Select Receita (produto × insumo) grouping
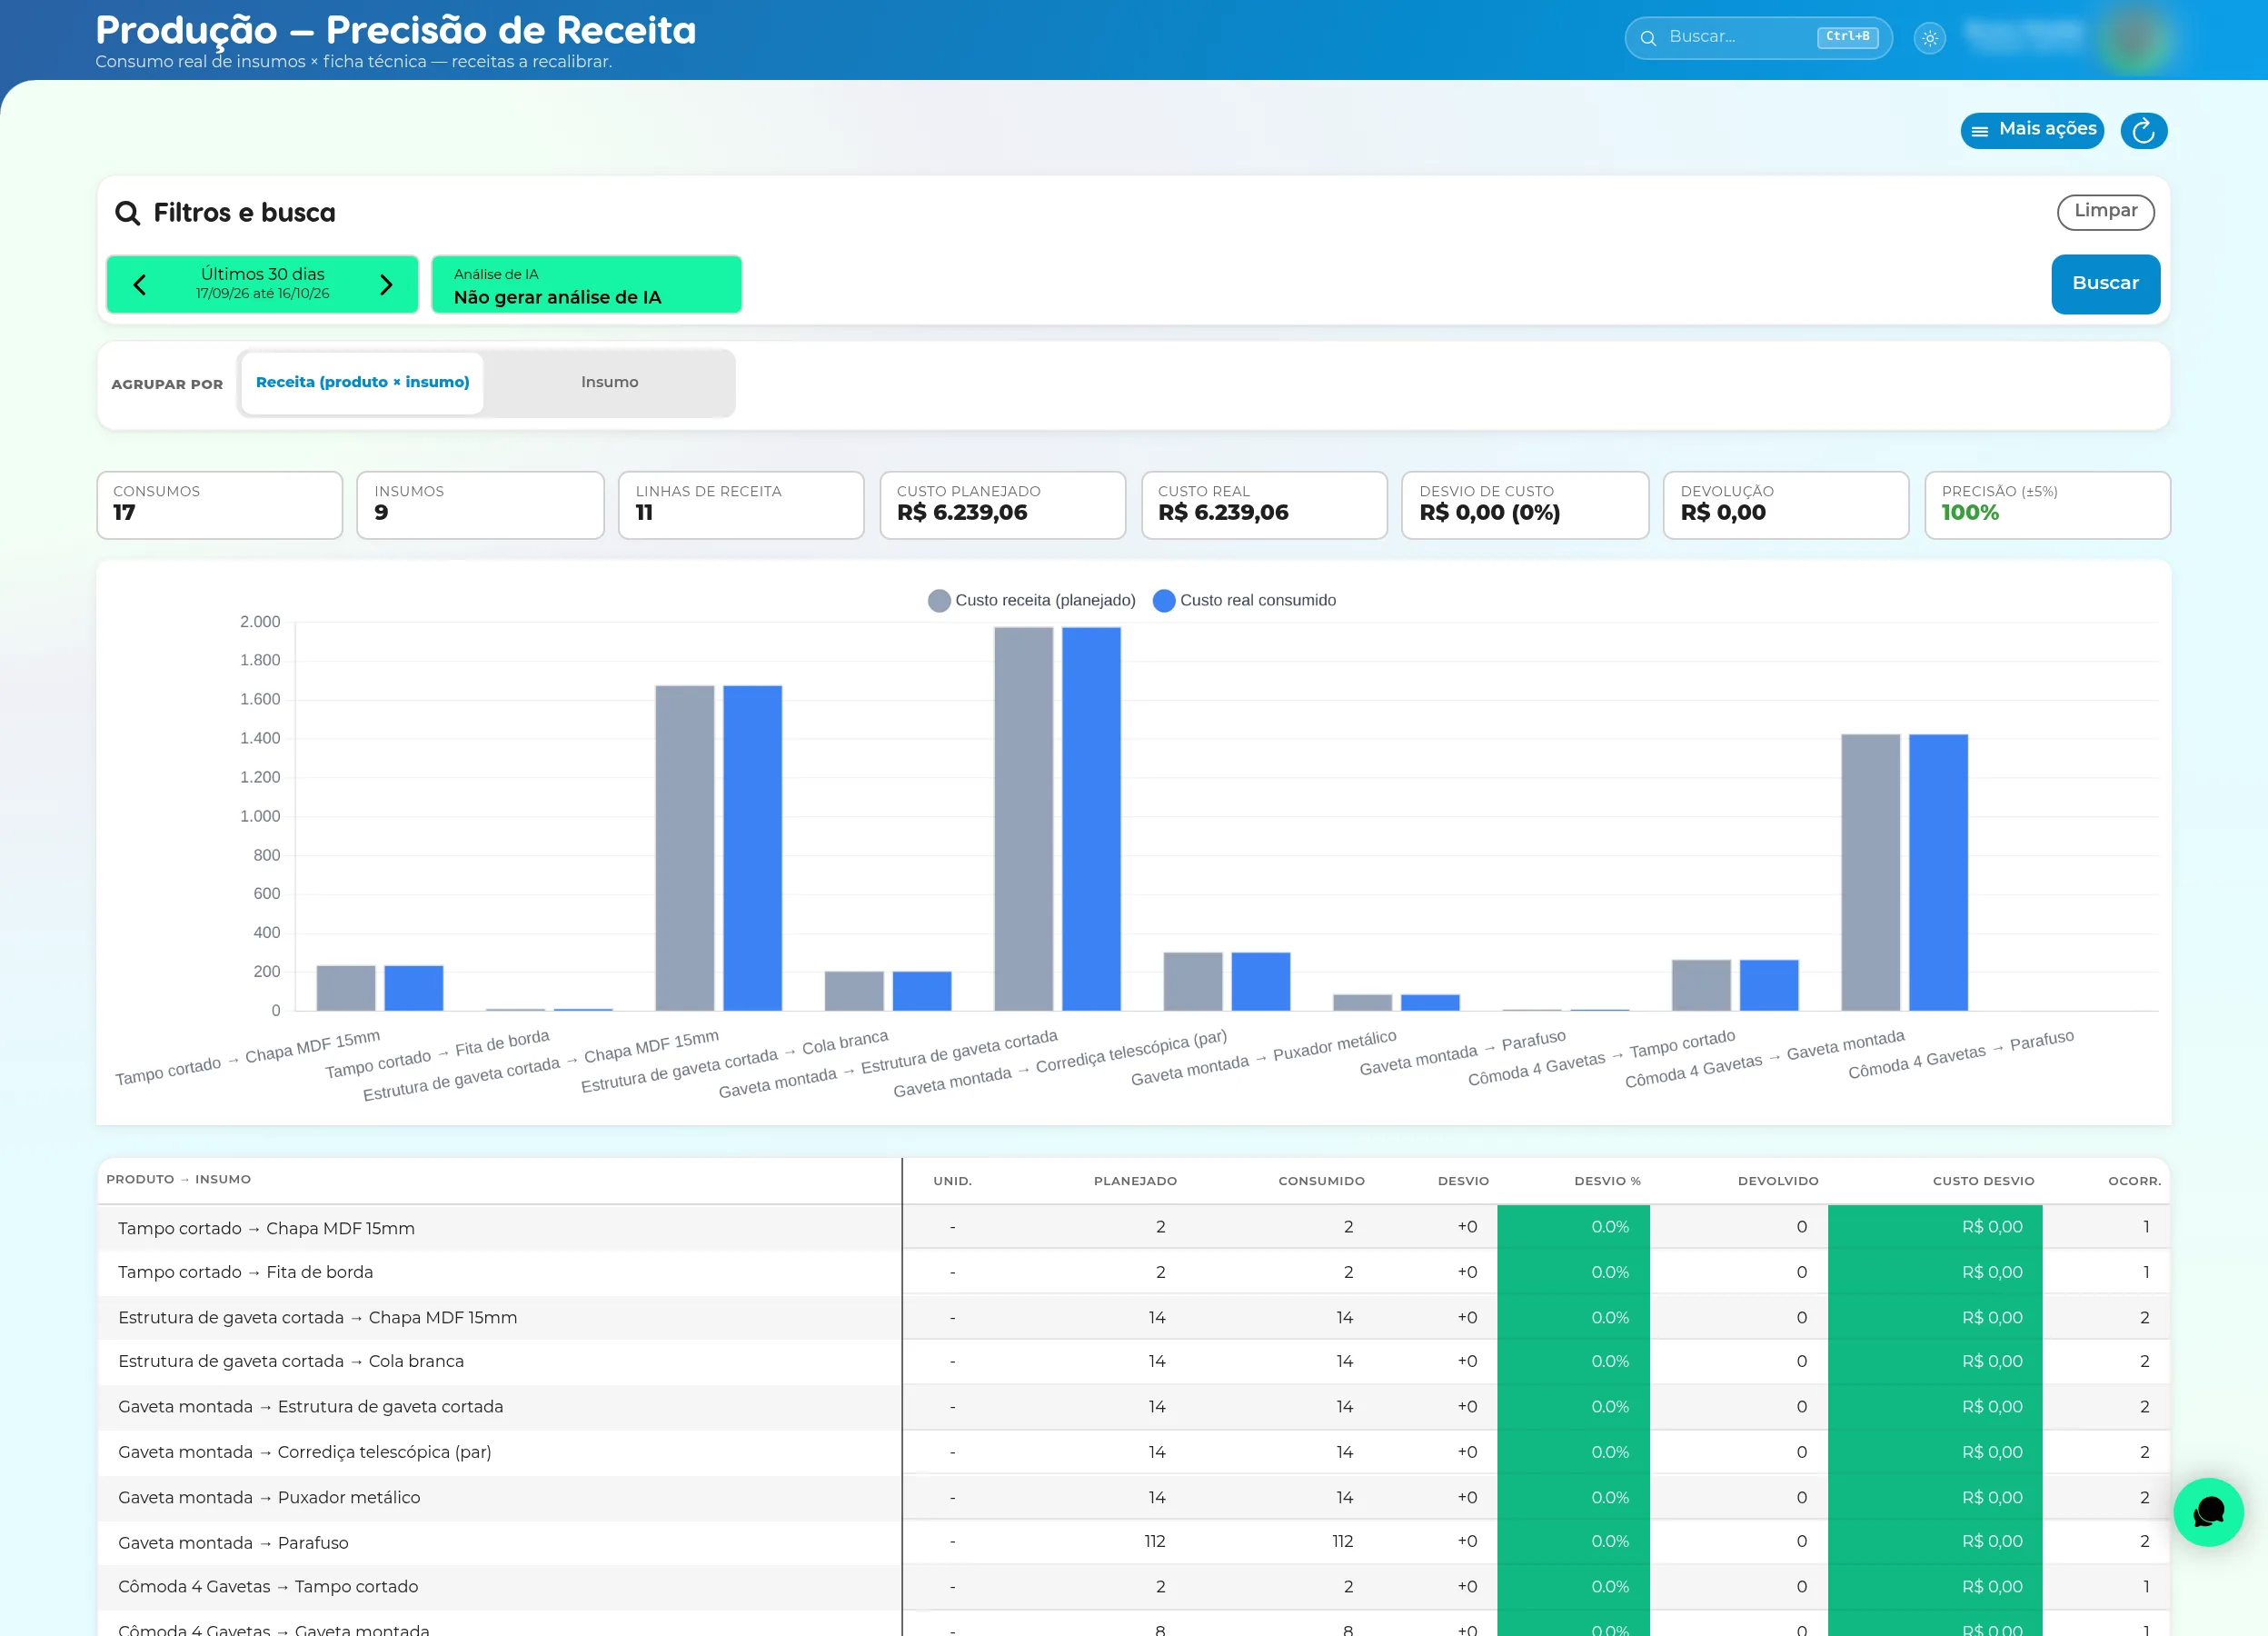This screenshot has height=1636, width=2268. 362,382
